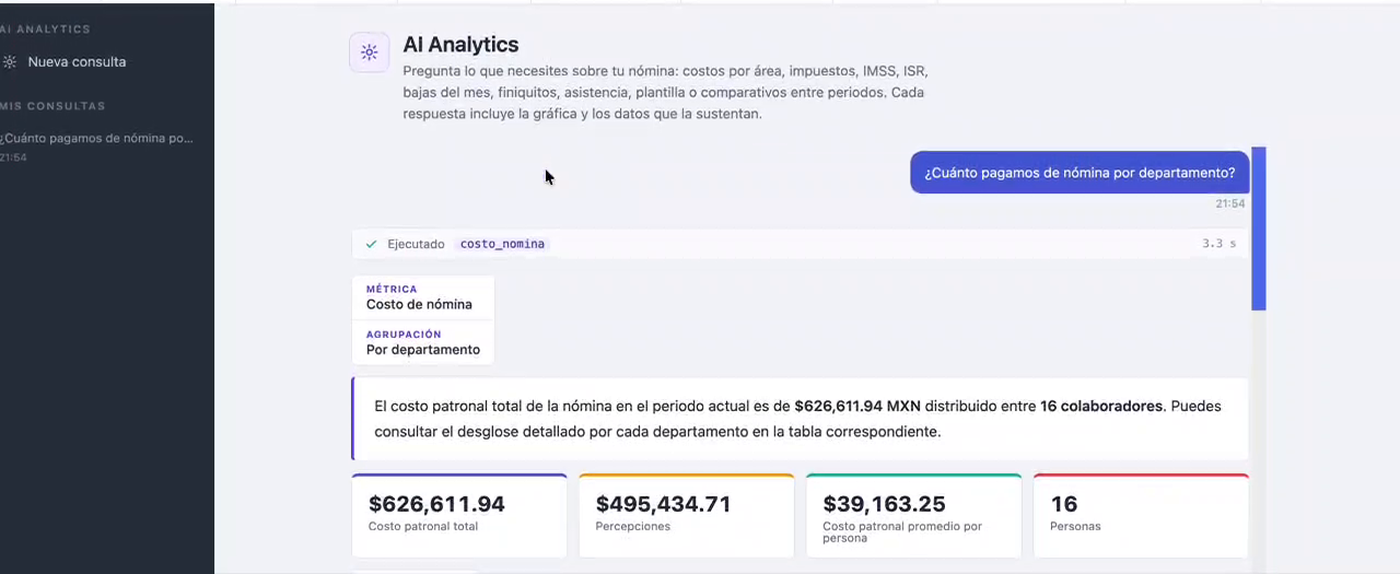
Task: Select the user question chat bubble
Action: click(x=1080, y=173)
